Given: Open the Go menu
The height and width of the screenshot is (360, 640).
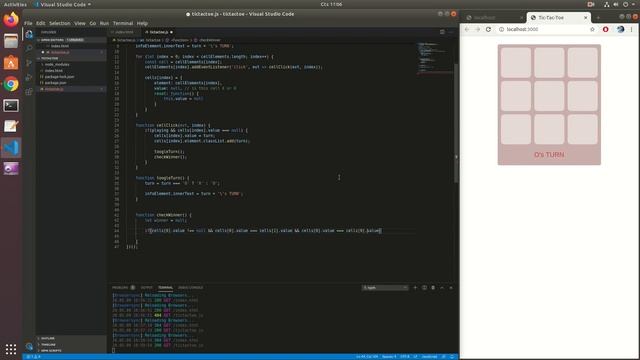Looking at the screenshot, I should 93,23.
